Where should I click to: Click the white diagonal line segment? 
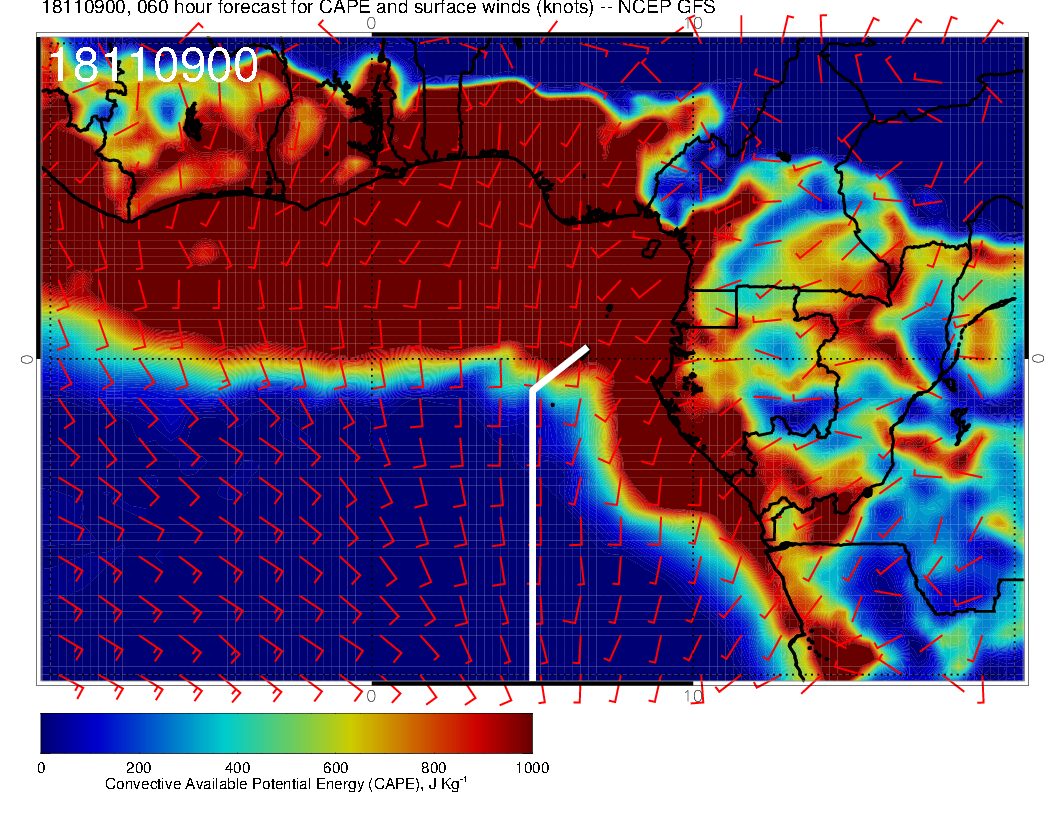tap(560, 368)
